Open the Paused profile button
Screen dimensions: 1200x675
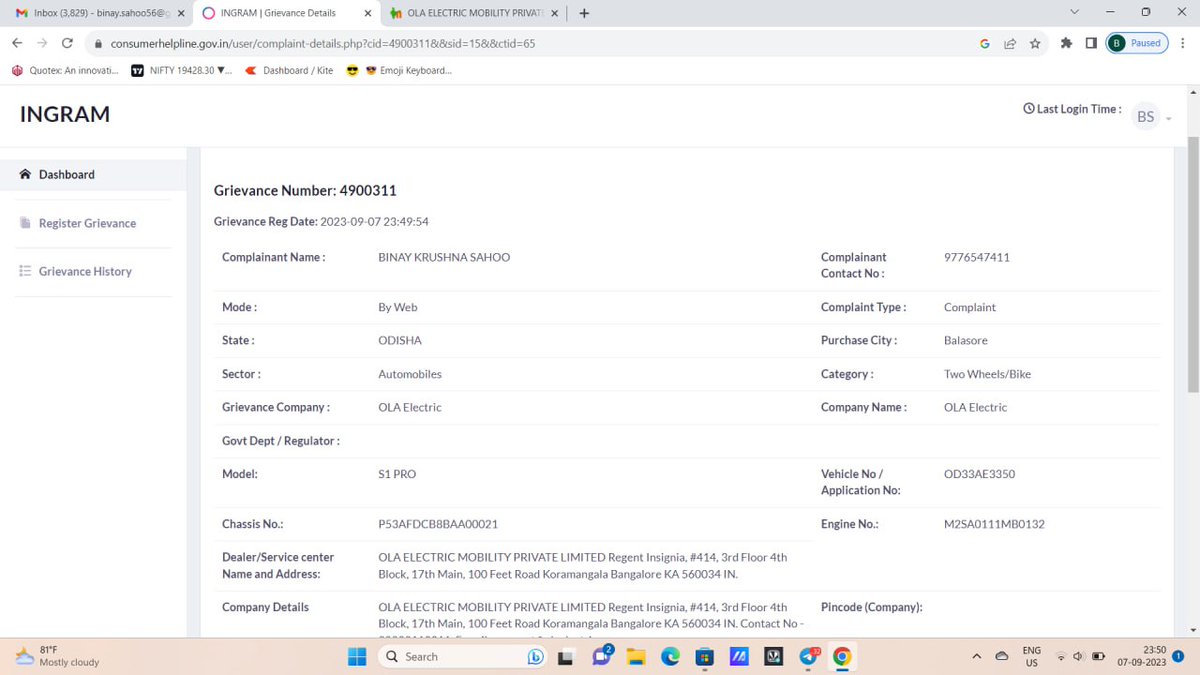(x=1137, y=43)
